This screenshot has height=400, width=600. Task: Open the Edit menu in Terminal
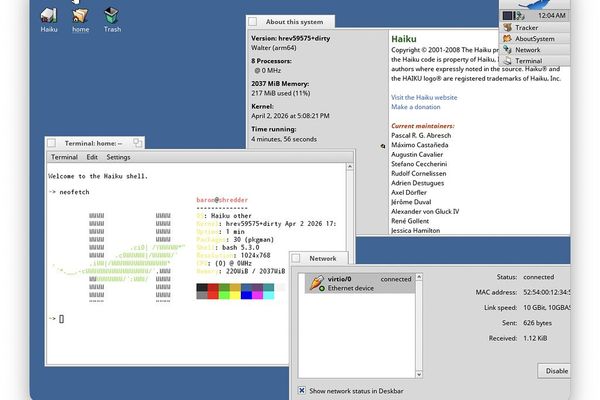click(x=92, y=157)
